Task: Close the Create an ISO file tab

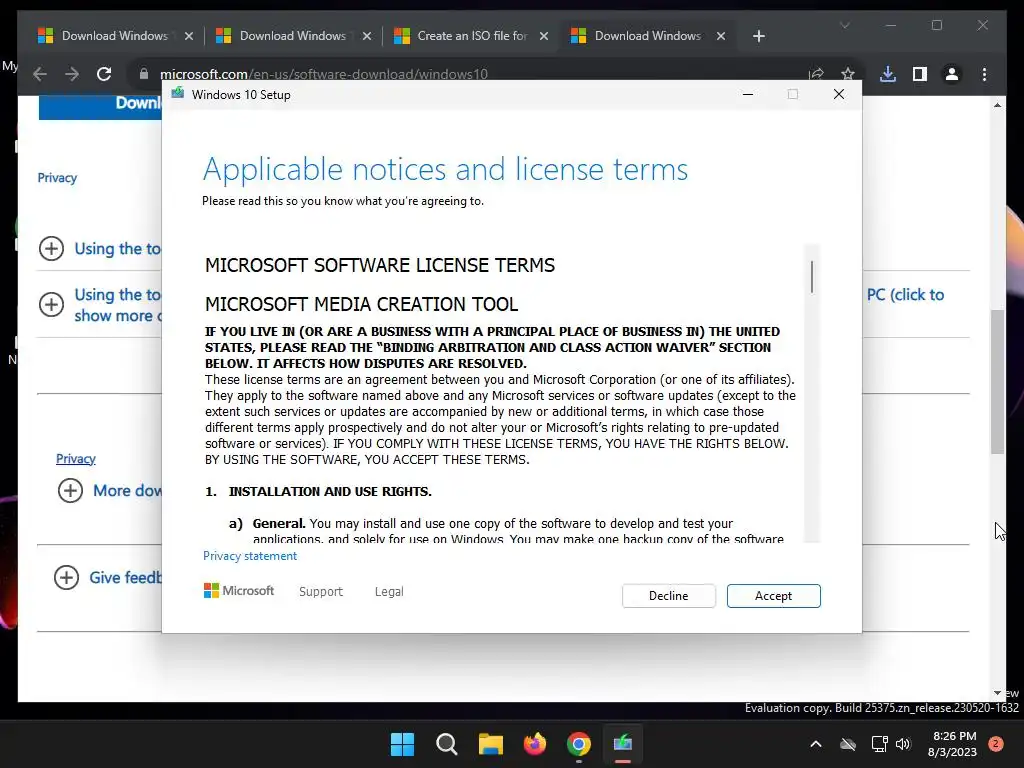Action: [543, 36]
